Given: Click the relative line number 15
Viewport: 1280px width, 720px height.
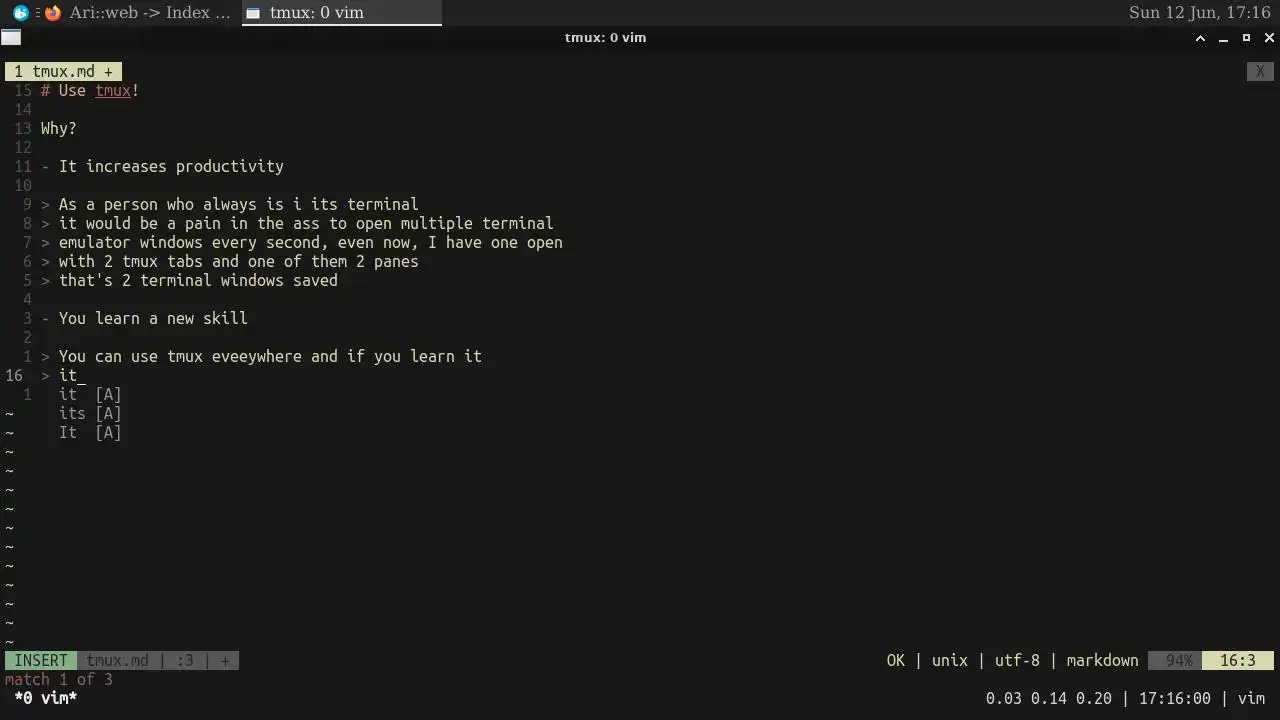Looking at the screenshot, I should (x=23, y=91).
